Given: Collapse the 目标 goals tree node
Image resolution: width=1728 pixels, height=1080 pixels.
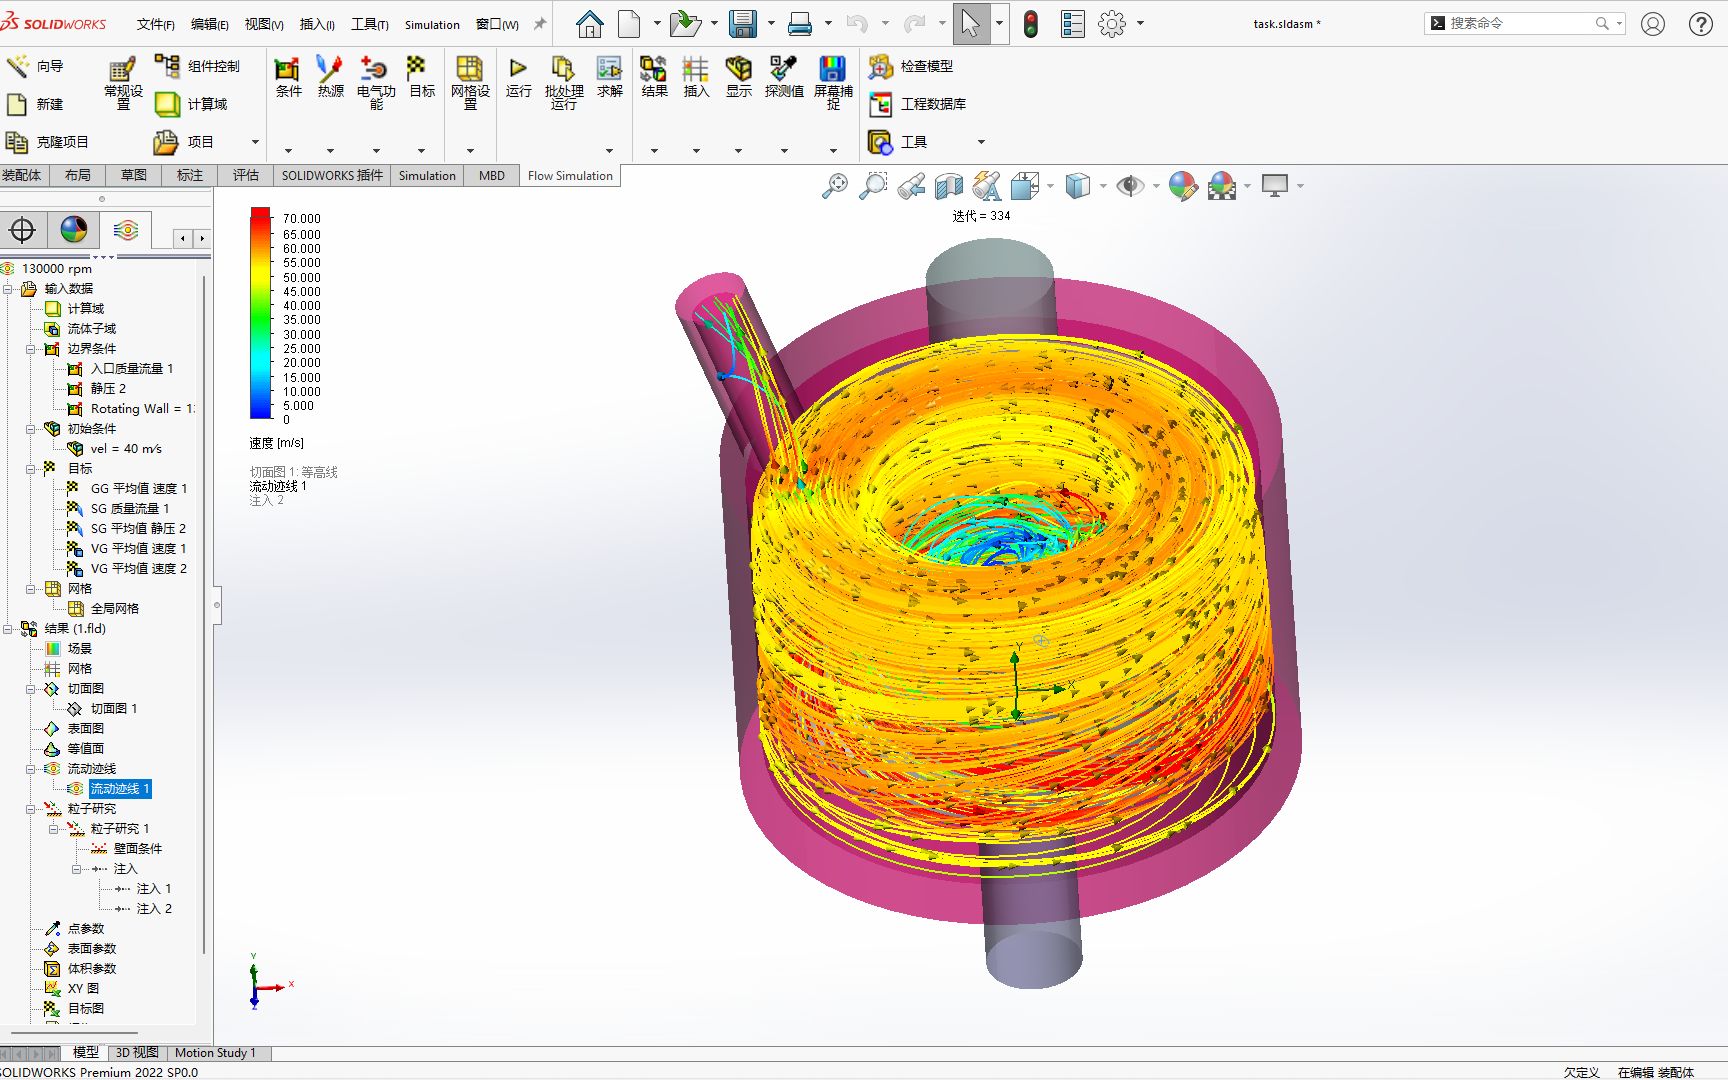Looking at the screenshot, I should point(31,469).
